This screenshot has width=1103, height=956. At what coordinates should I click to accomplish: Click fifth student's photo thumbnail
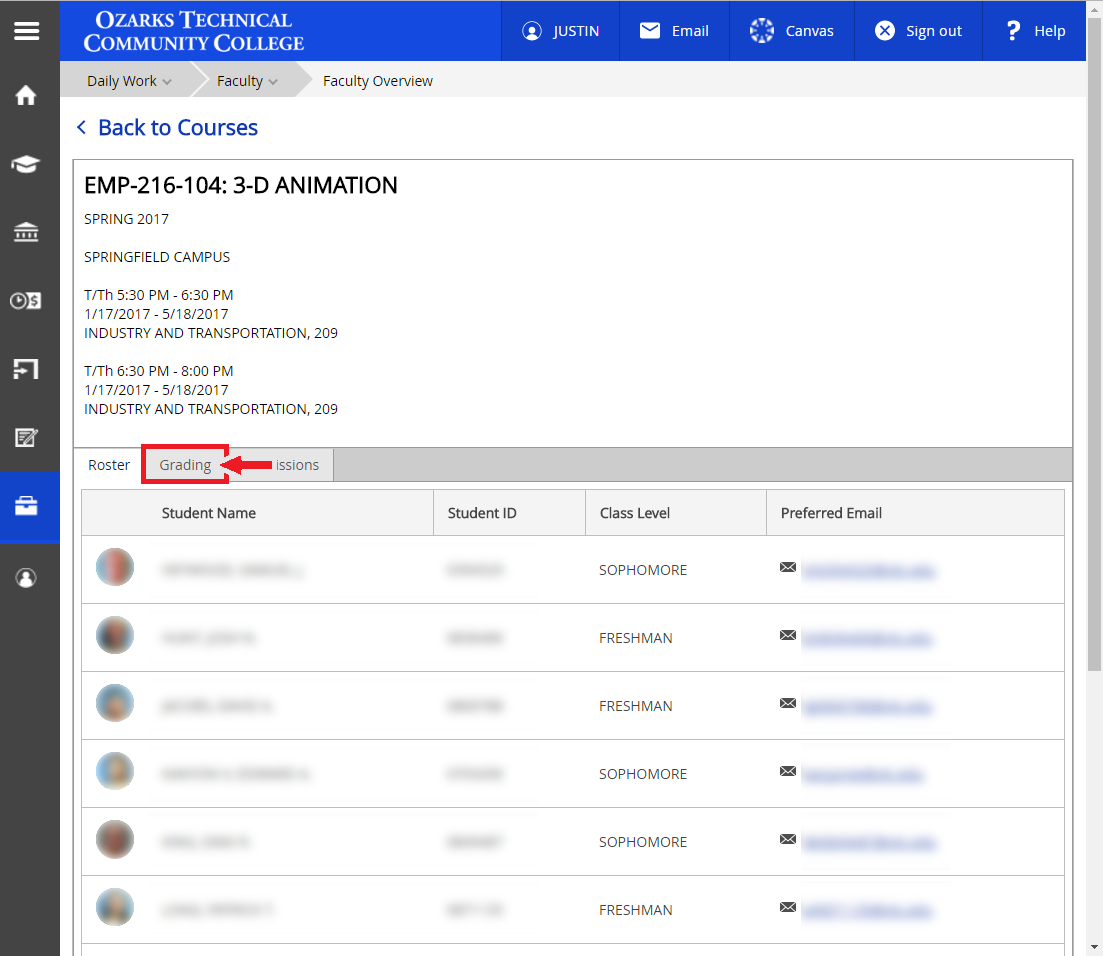click(x=115, y=839)
